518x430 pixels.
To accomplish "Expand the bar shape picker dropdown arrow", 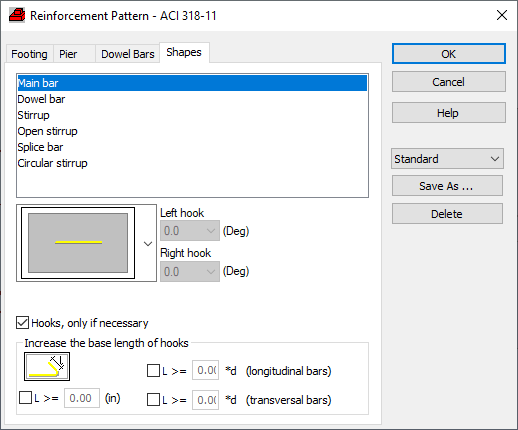I will click(x=148, y=244).
